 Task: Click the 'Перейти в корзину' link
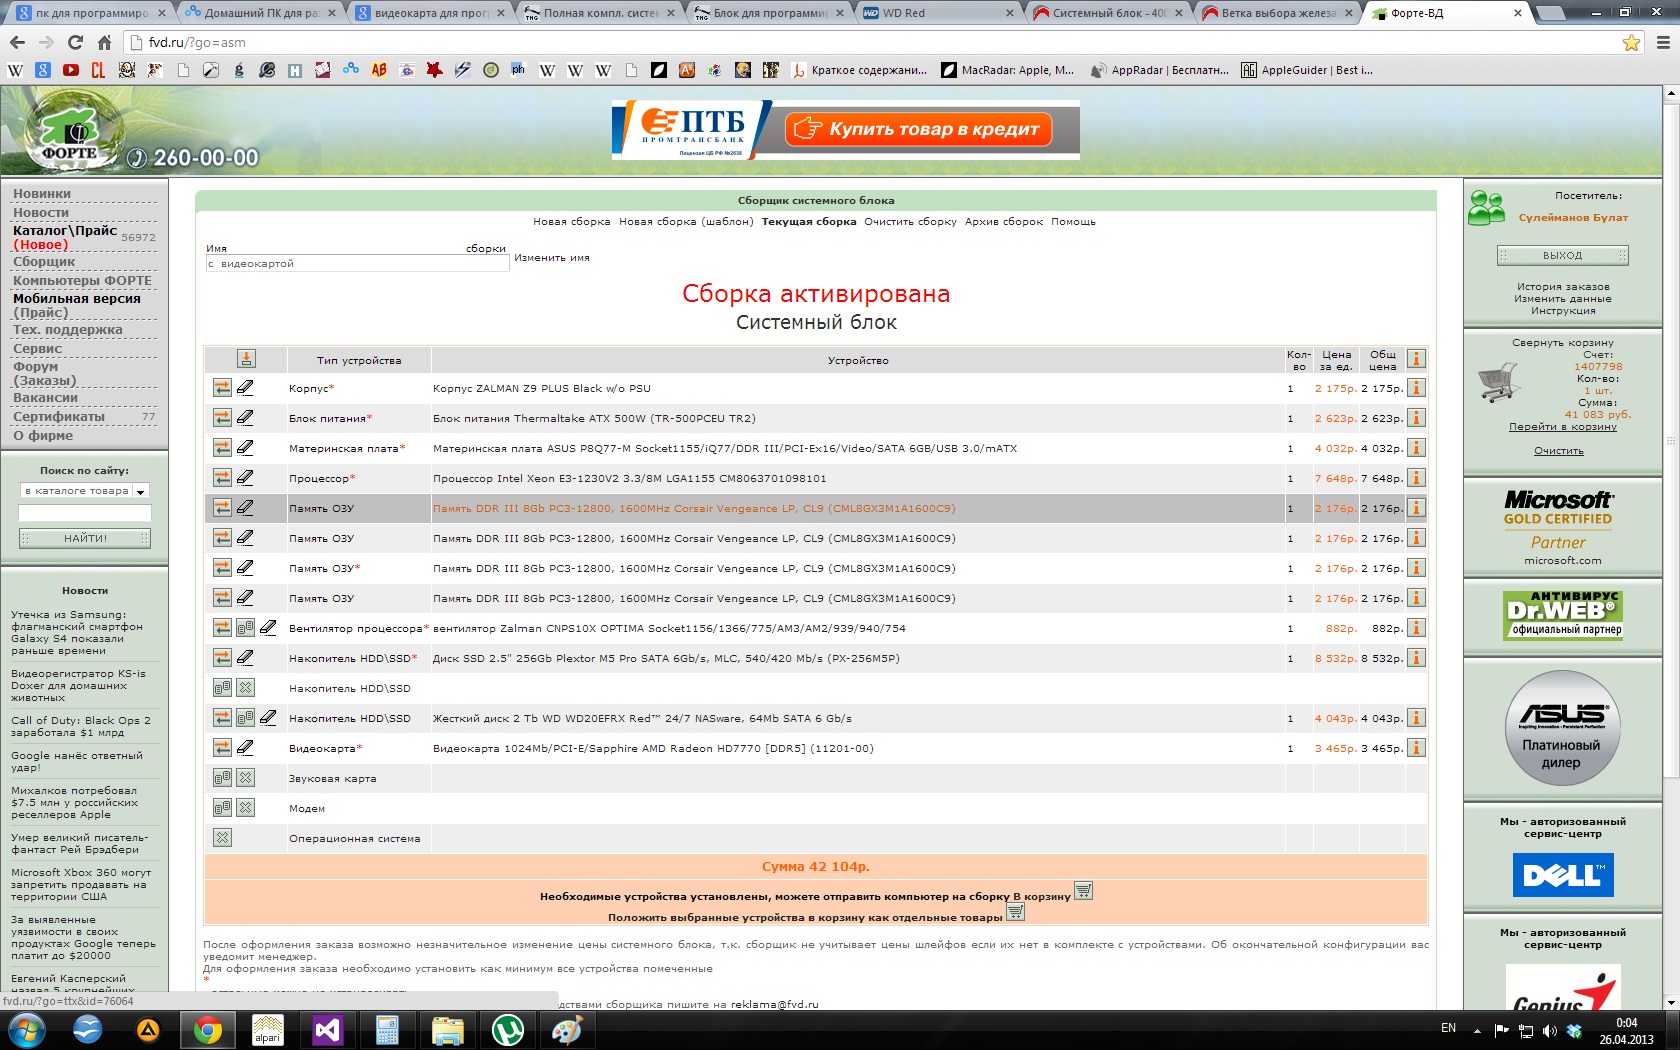[x=1562, y=427]
